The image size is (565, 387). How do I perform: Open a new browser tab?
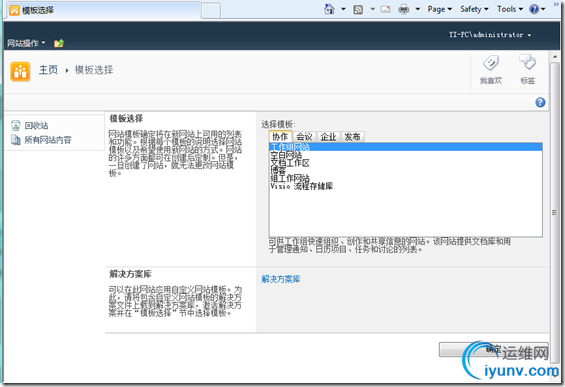pos(211,10)
